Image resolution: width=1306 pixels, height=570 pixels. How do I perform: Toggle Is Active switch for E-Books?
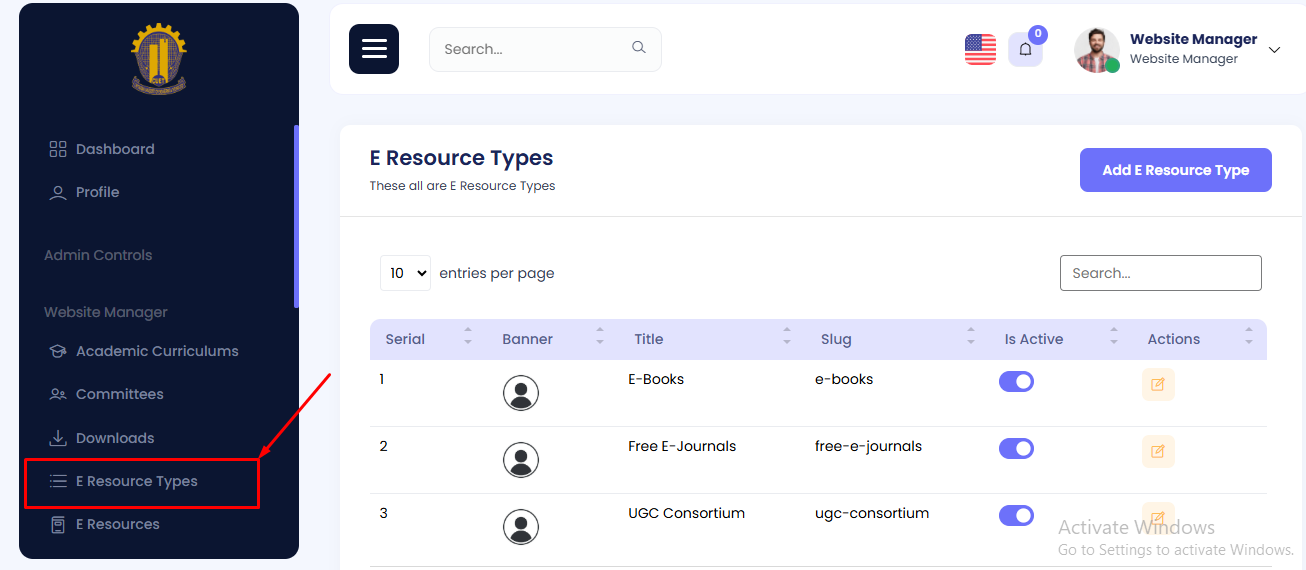(x=1016, y=381)
